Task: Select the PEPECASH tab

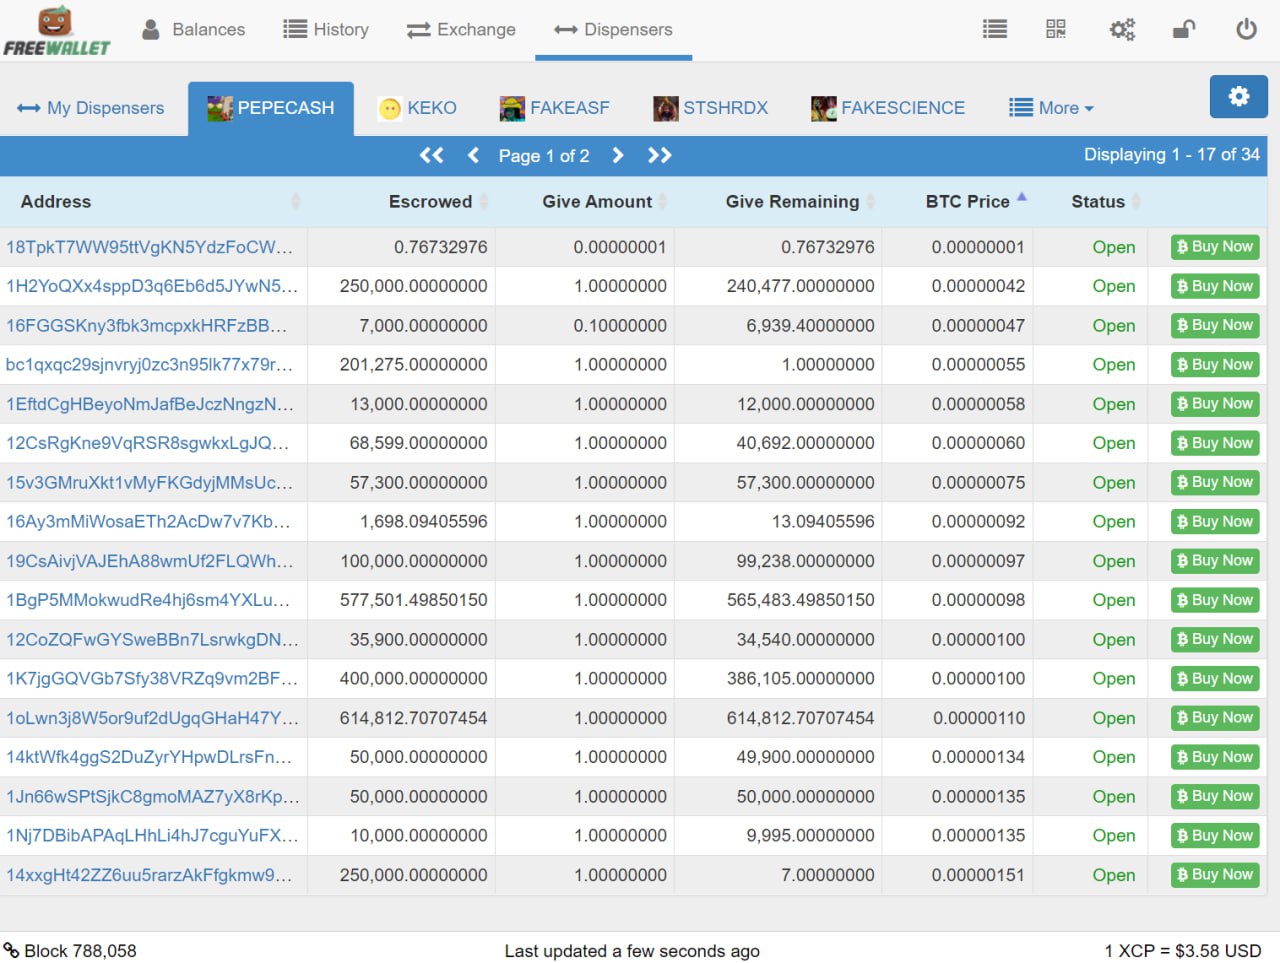Action: pos(271,108)
